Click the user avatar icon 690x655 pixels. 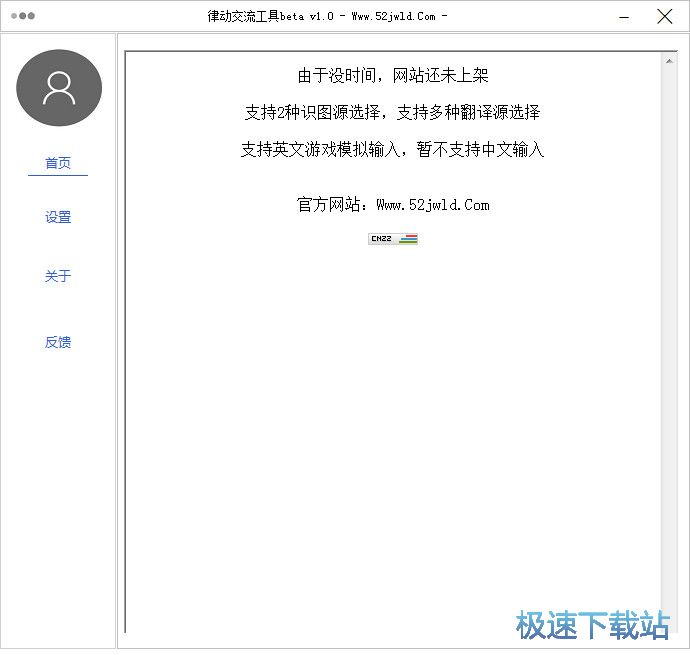59,88
